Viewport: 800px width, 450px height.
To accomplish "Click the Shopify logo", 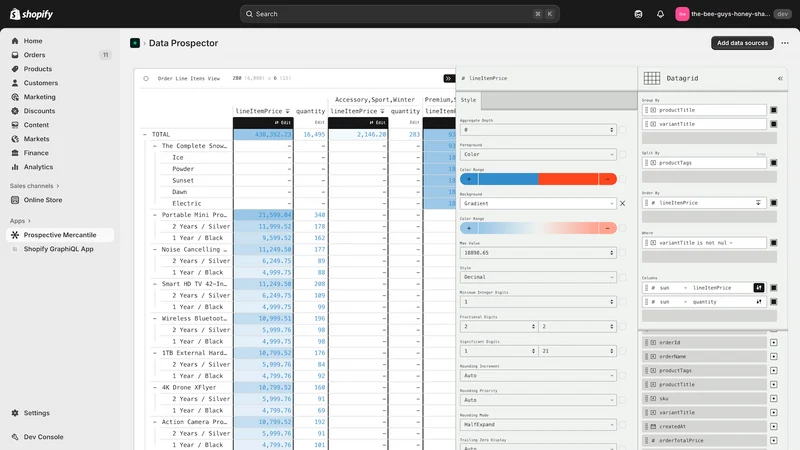I will (x=31, y=14).
